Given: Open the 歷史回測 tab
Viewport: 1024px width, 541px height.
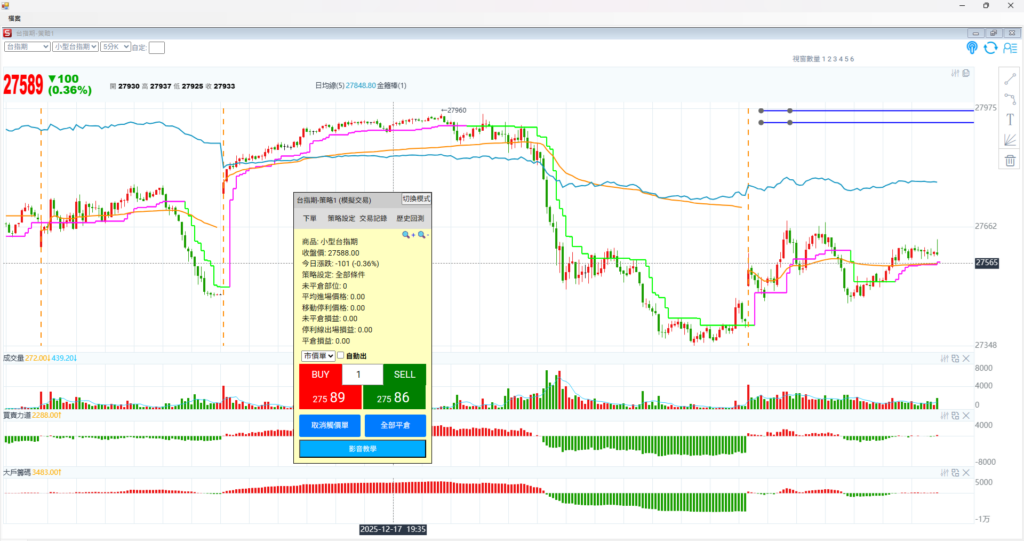Looking at the screenshot, I should pos(410,218).
